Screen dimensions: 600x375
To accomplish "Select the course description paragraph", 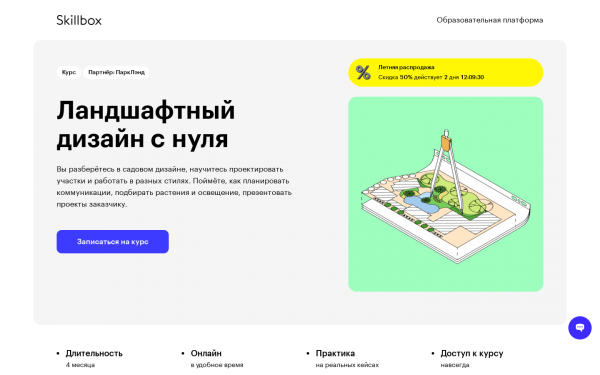I will pos(174,187).
